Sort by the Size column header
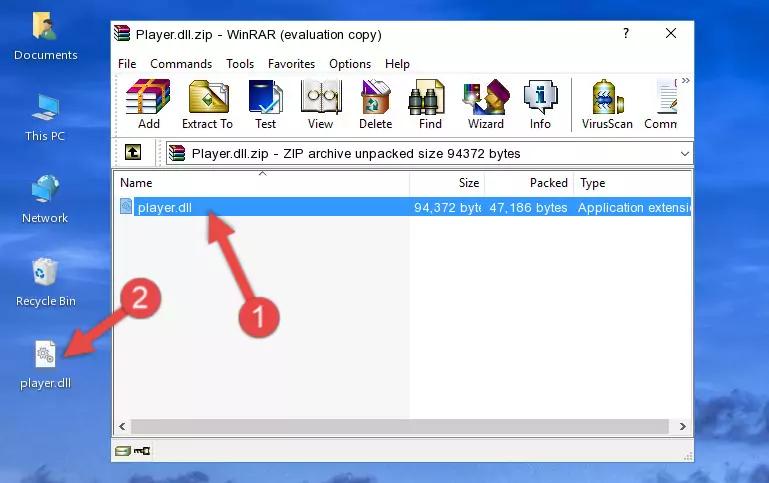 (447, 183)
